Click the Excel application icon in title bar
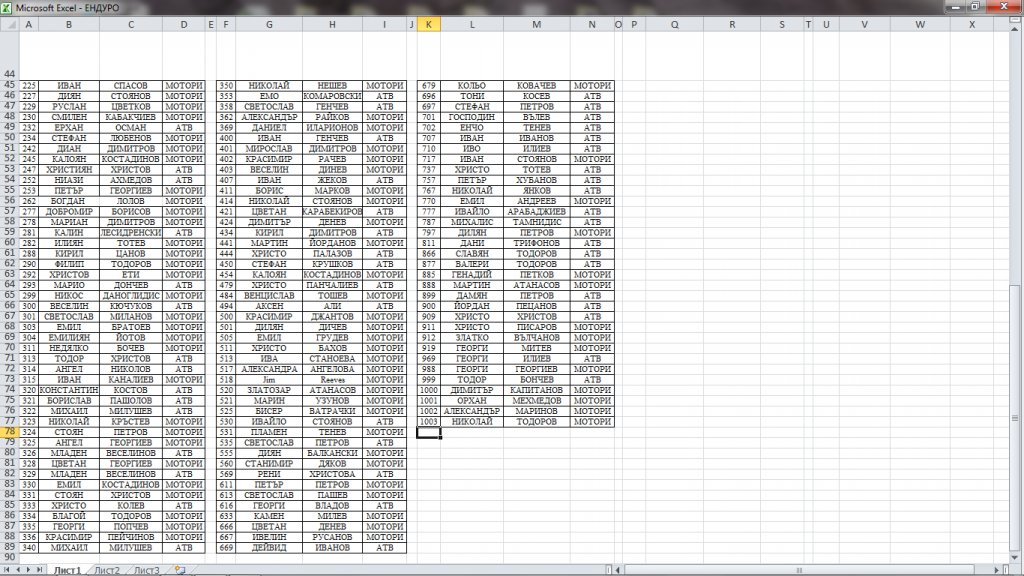The width and height of the screenshot is (1024, 576). 7,8
